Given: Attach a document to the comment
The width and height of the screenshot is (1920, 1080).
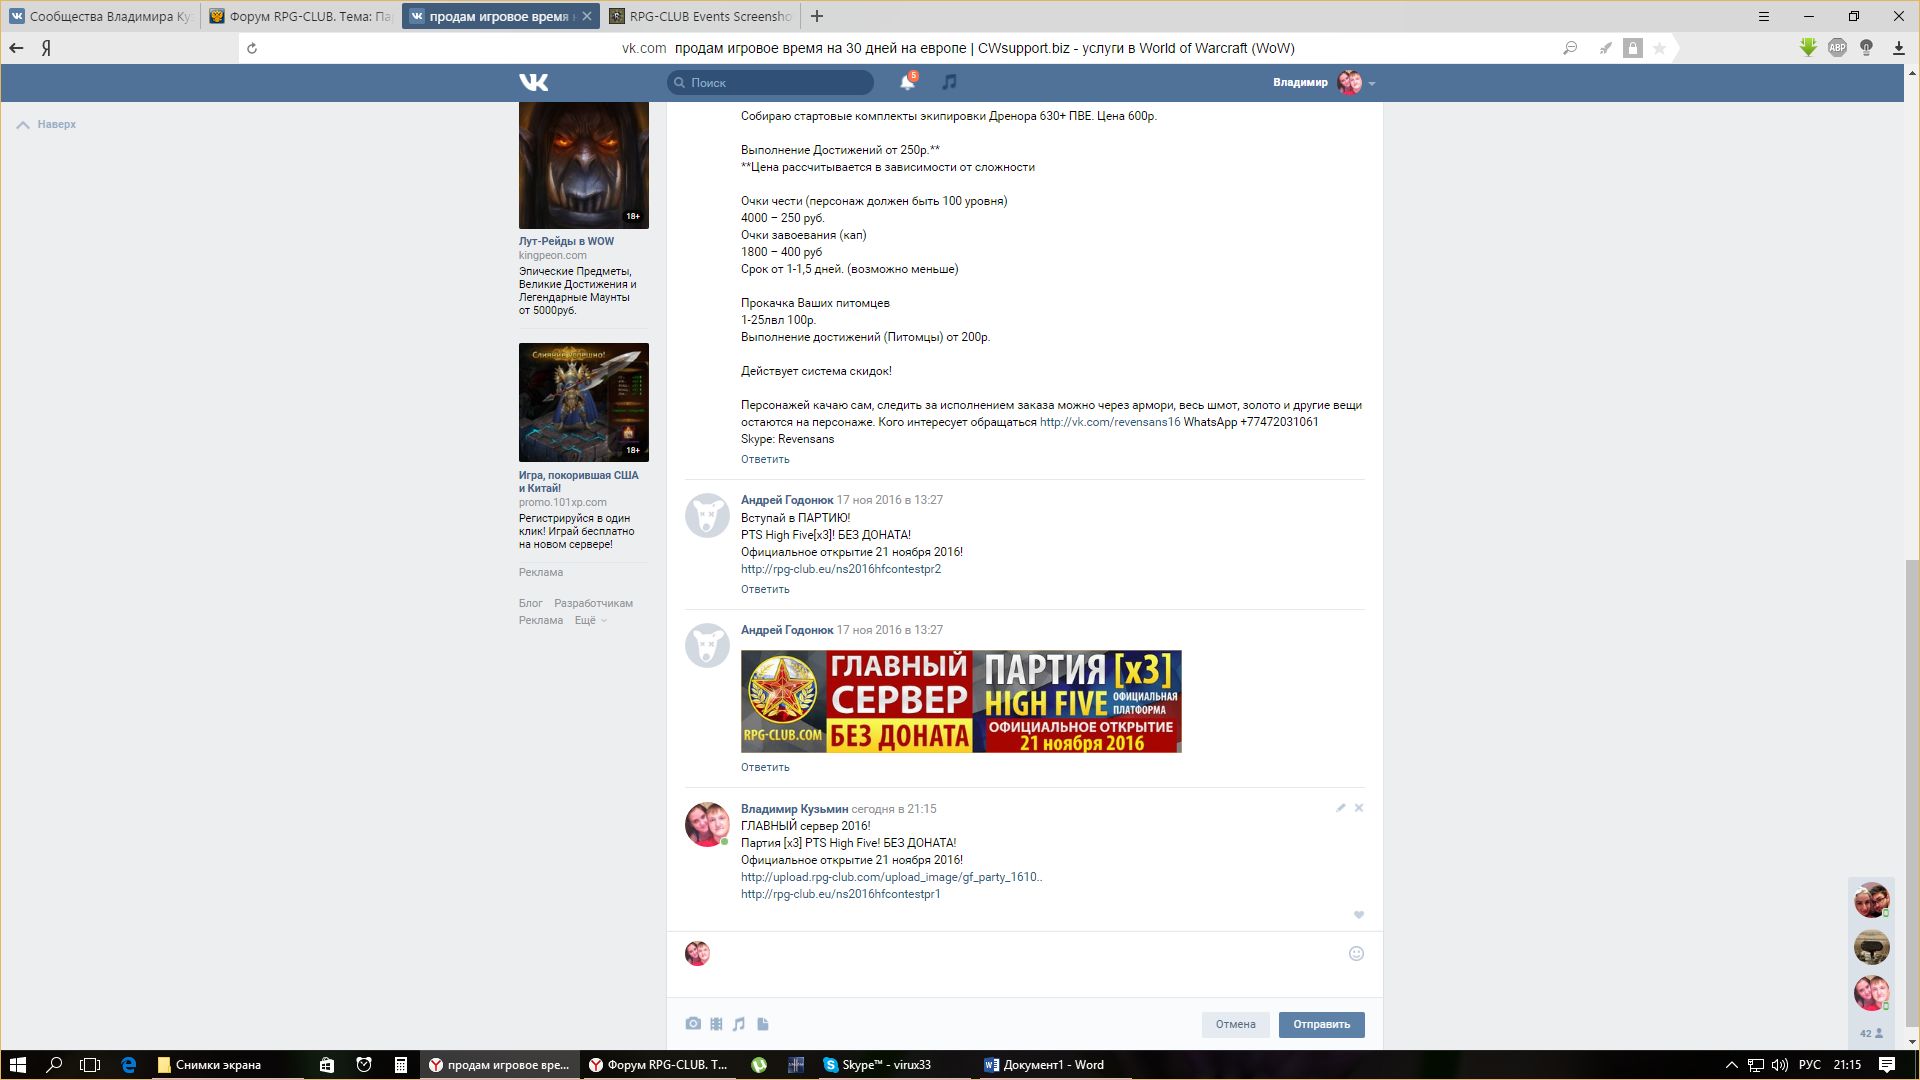Looking at the screenshot, I should click(x=763, y=1024).
